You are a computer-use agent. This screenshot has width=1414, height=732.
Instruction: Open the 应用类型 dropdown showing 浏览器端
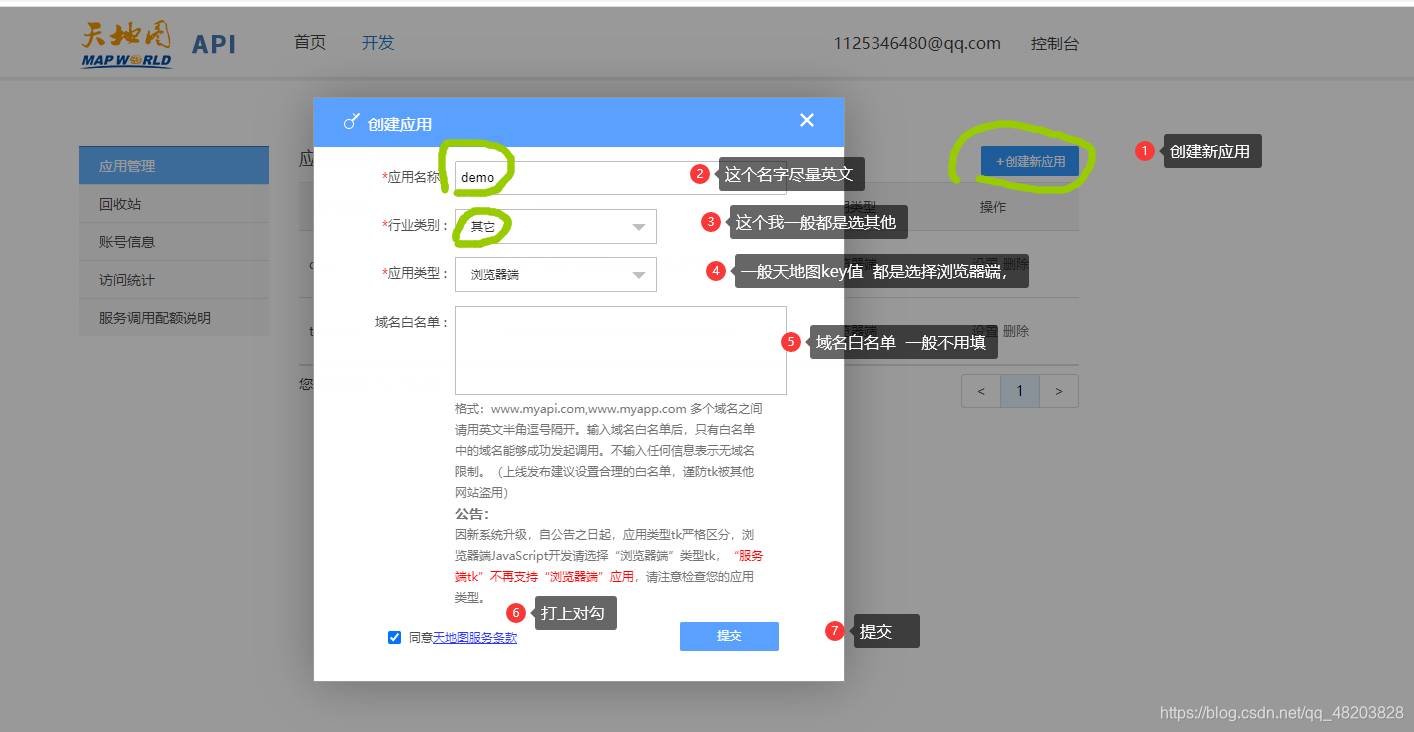(556, 274)
